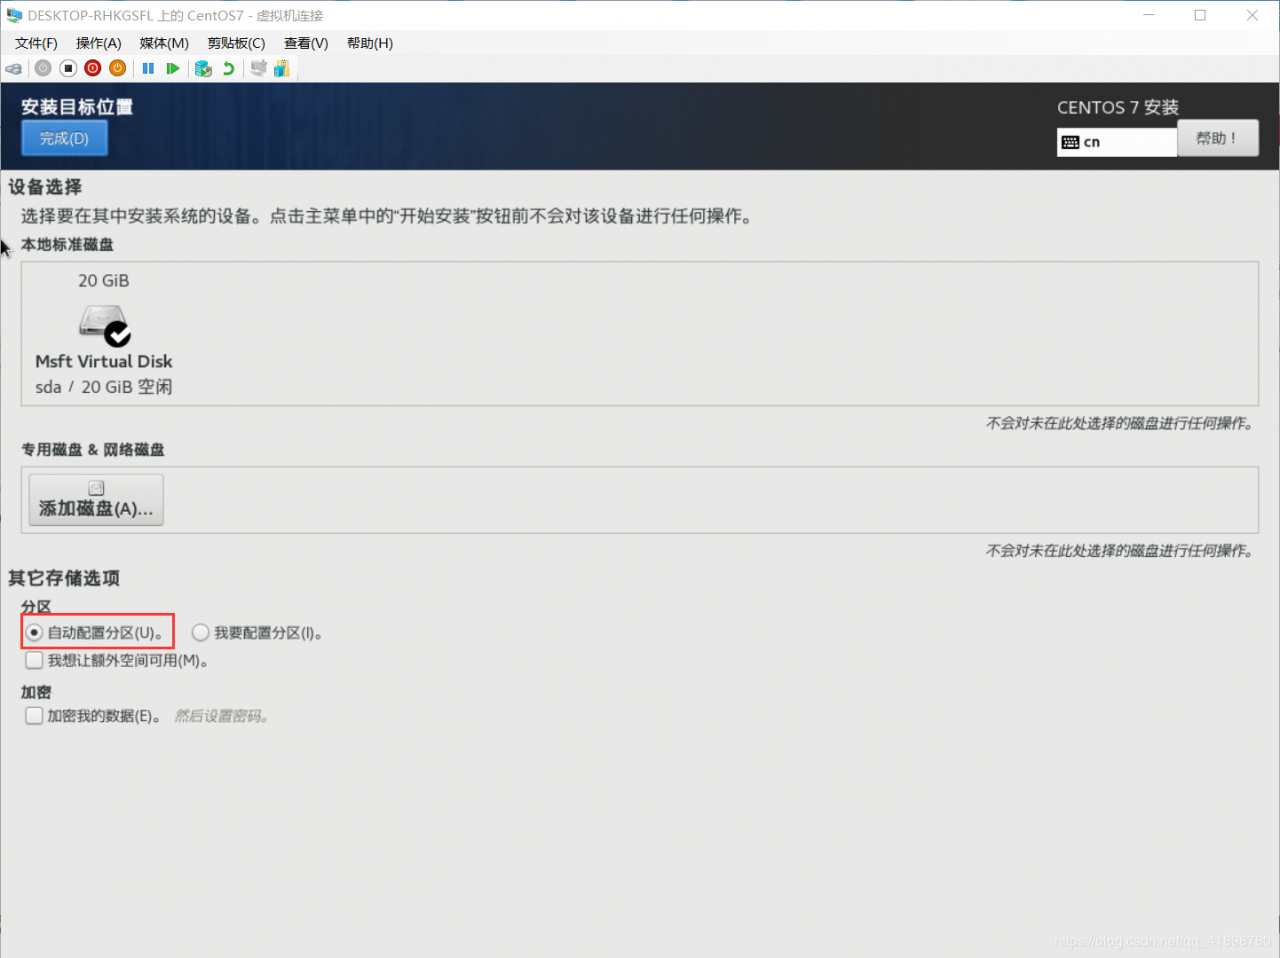
Task: Click the '本地标准磁盘' label
Action: (x=68, y=245)
